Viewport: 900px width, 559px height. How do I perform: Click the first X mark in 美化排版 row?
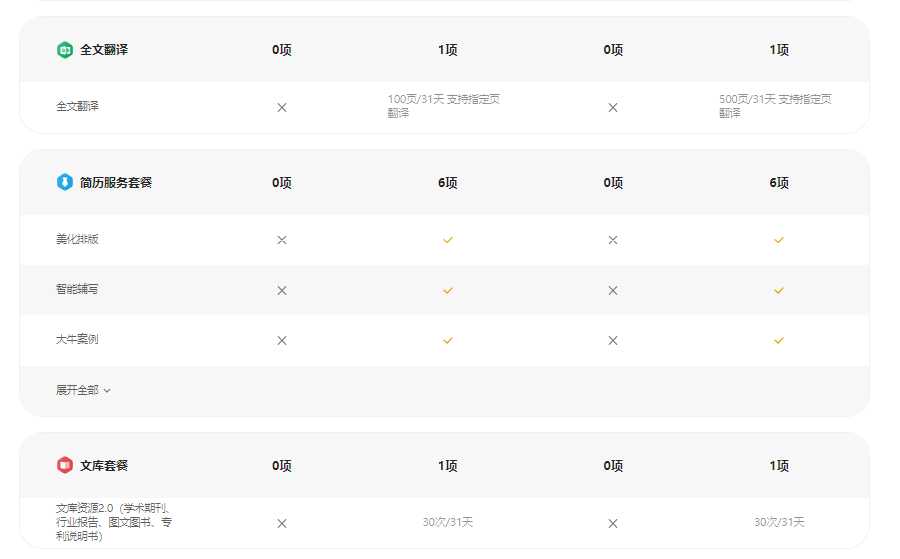click(282, 240)
